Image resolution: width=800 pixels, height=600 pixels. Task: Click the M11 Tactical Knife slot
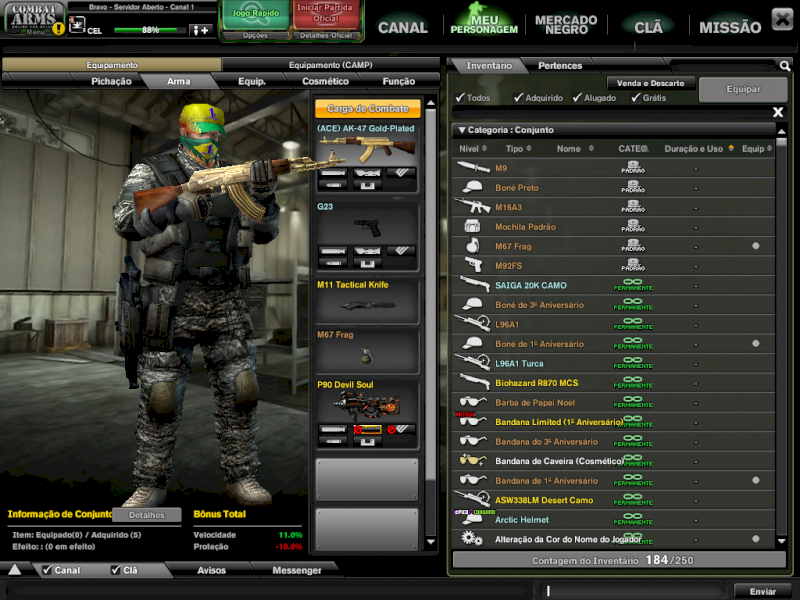click(x=367, y=301)
